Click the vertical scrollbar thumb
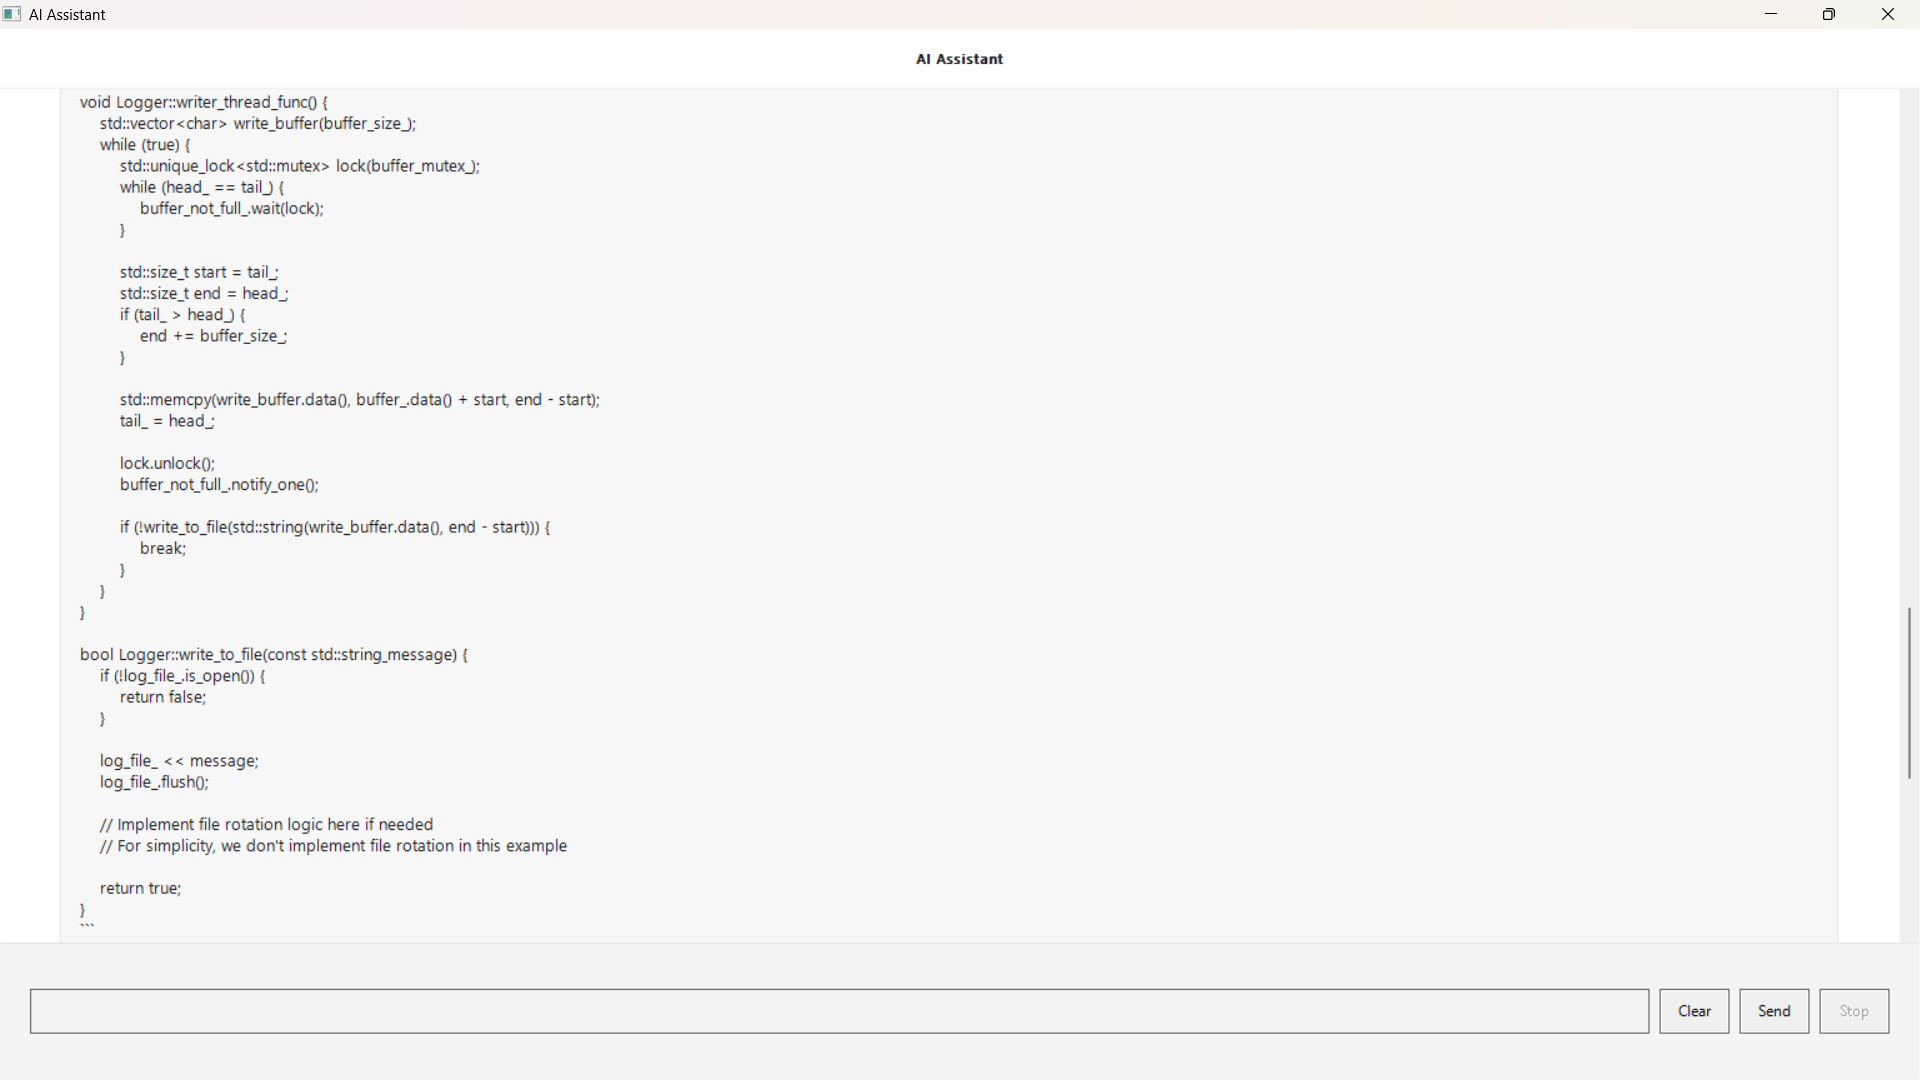 1909,692
